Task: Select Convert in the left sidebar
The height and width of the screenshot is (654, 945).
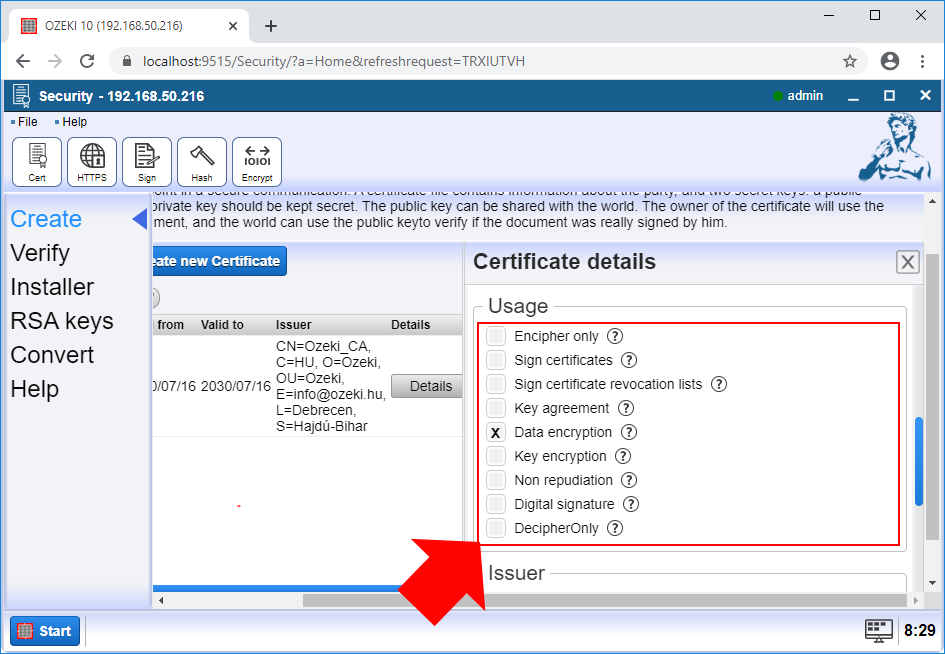Action: (52, 355)
